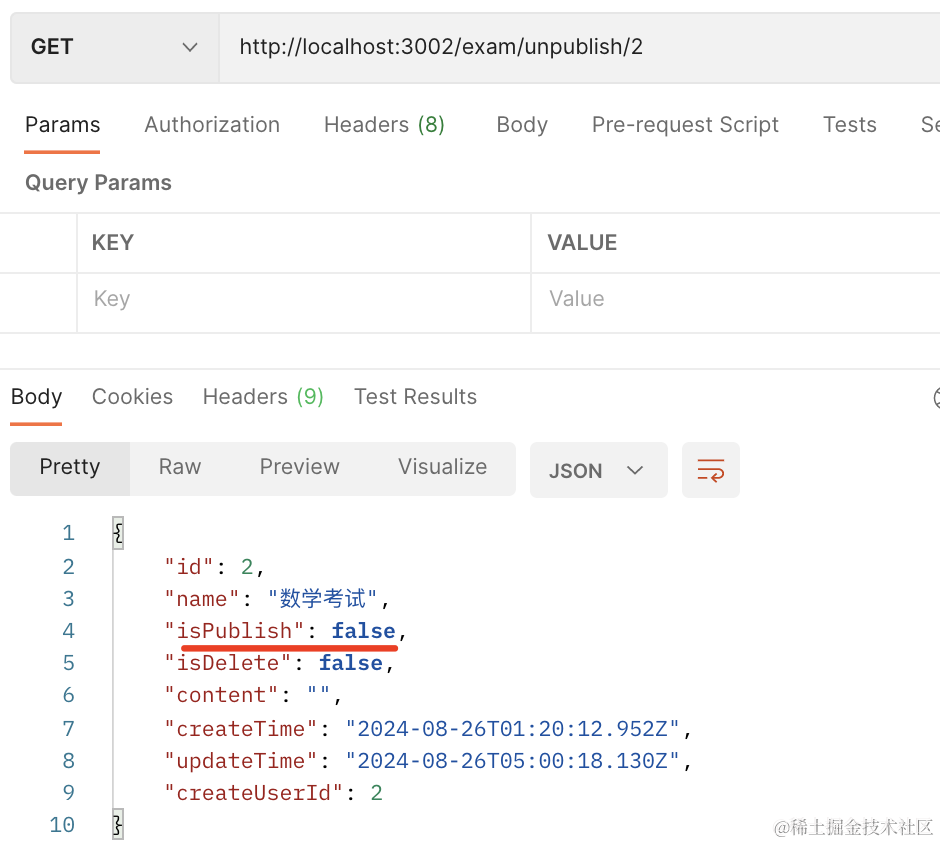The height and width of the screenshot is (844, 940).
Task: Expand the JSON format dropdown
Action: pos(597,470)
